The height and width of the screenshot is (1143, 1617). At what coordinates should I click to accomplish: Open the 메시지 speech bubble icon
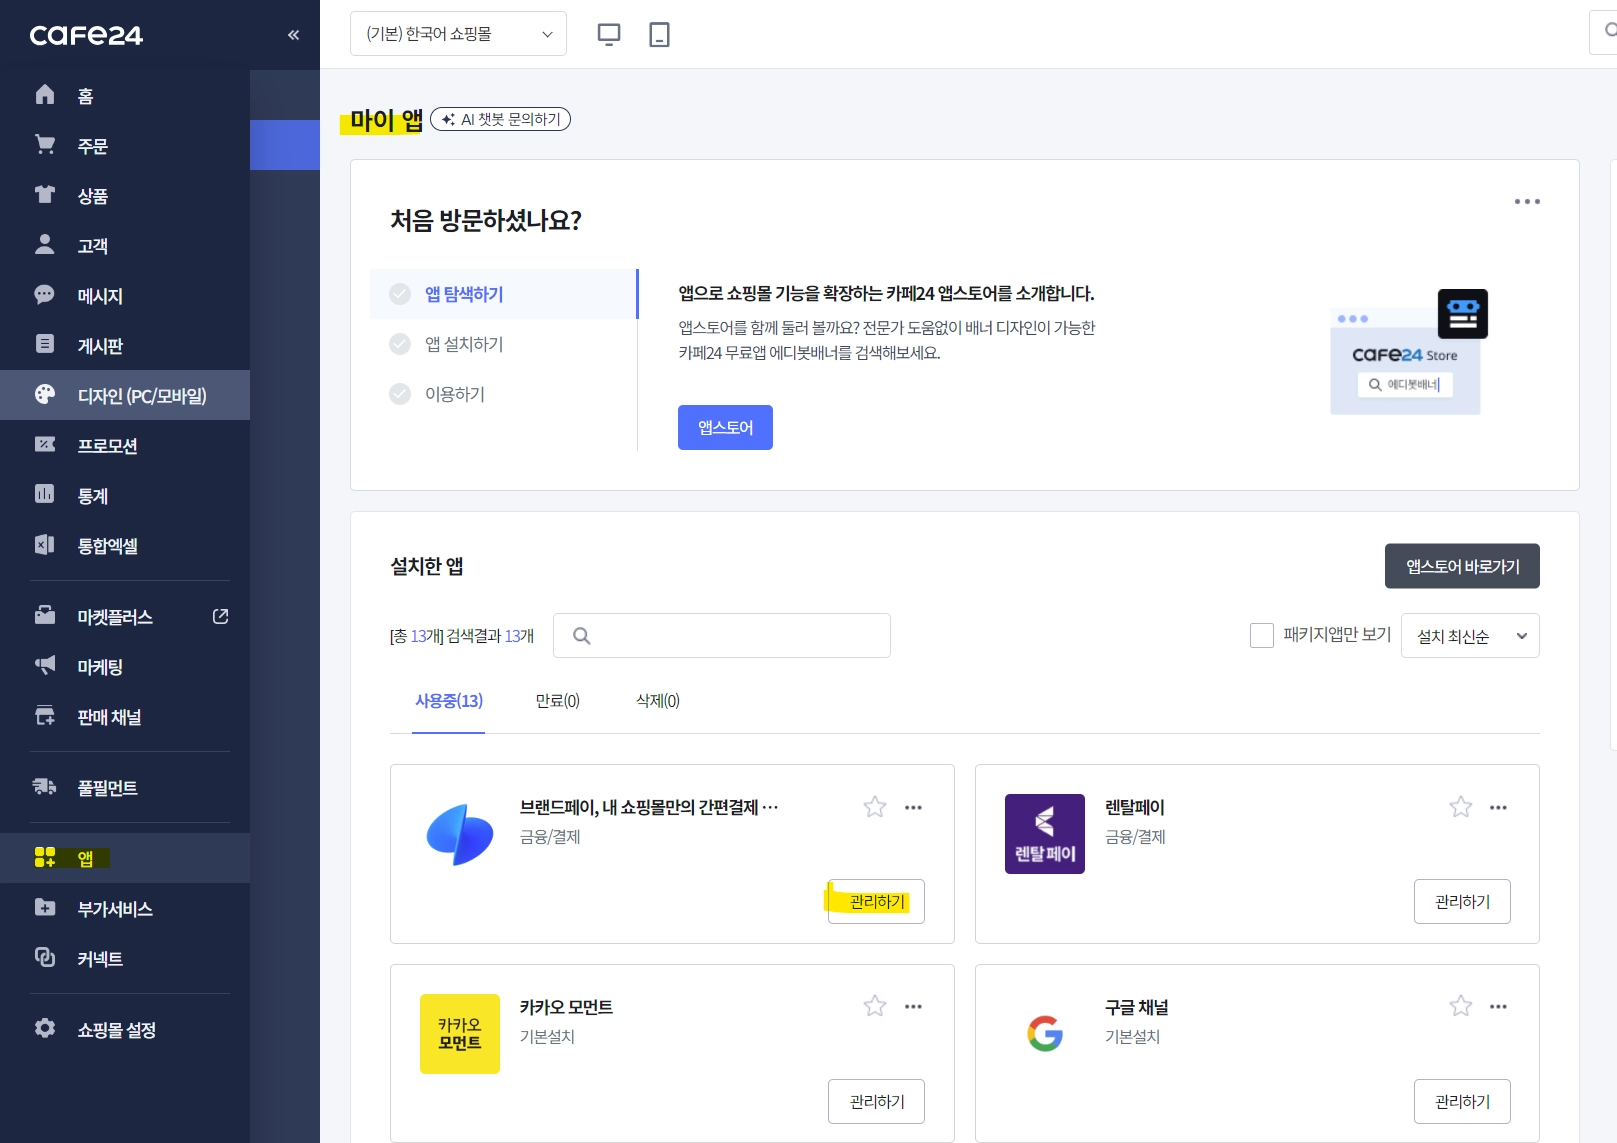[x=45, y=295]
